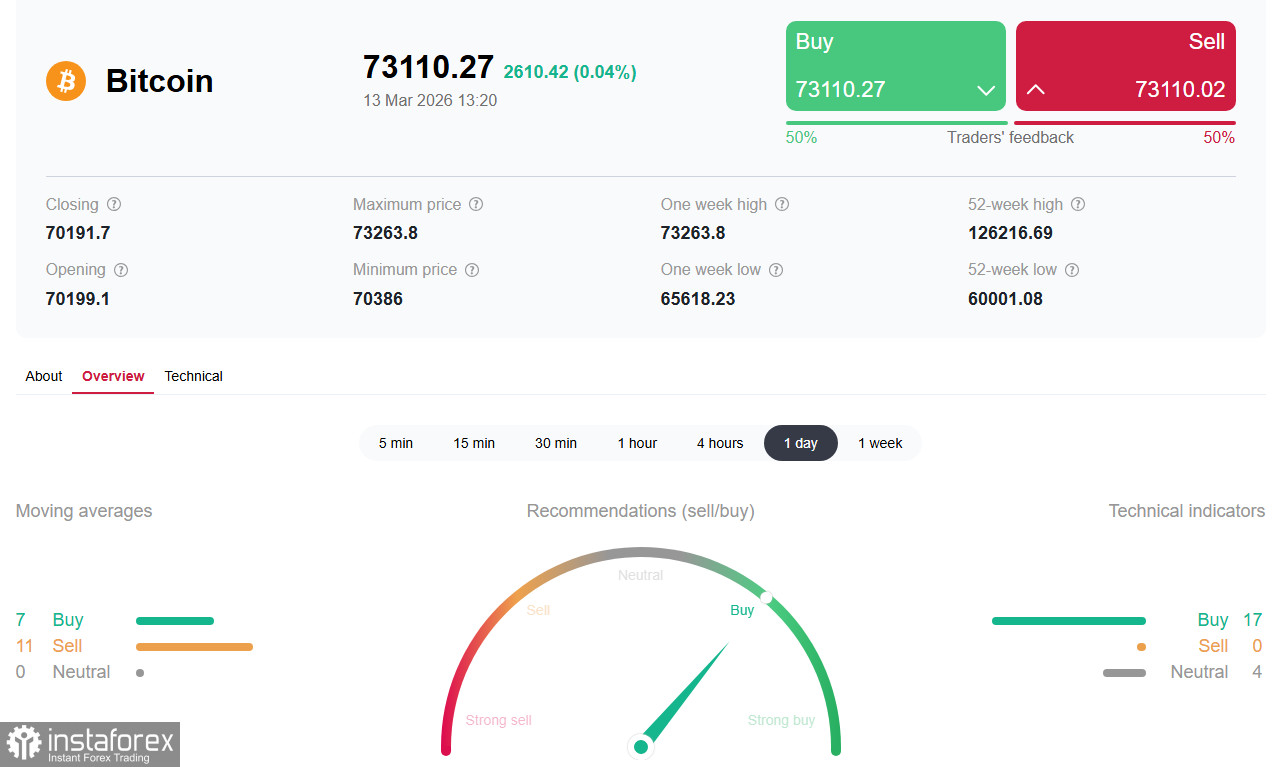
Task: Click the Bitcoin currency logo icon
Action: (x=66, y=81)
